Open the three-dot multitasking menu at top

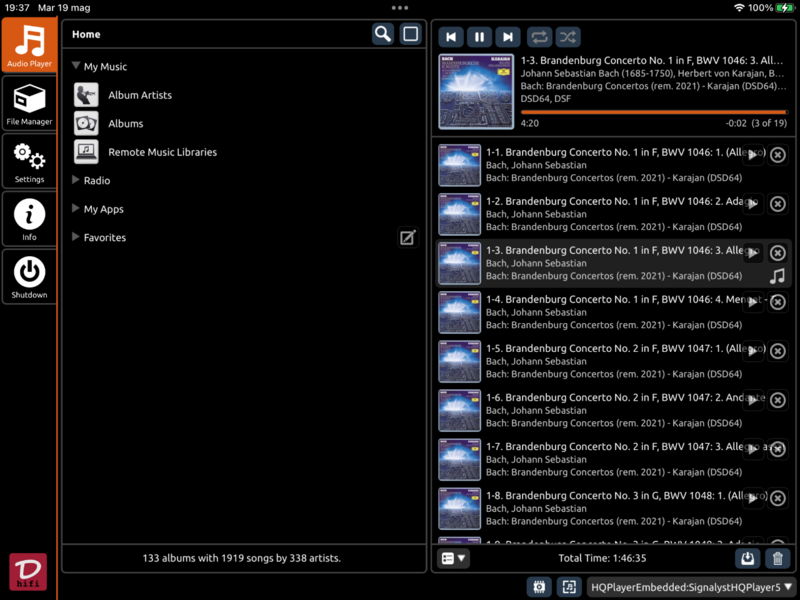pos(400,8)
